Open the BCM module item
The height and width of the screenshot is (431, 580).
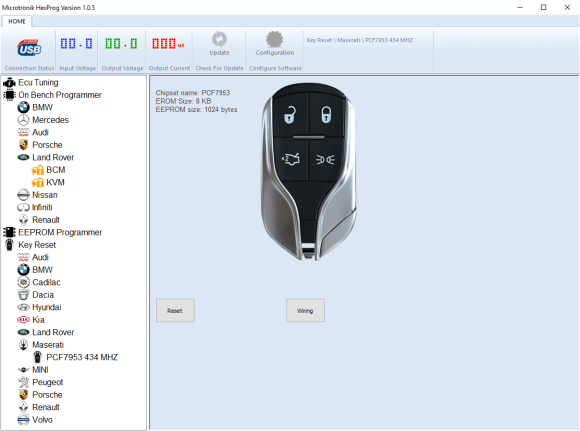48,170
